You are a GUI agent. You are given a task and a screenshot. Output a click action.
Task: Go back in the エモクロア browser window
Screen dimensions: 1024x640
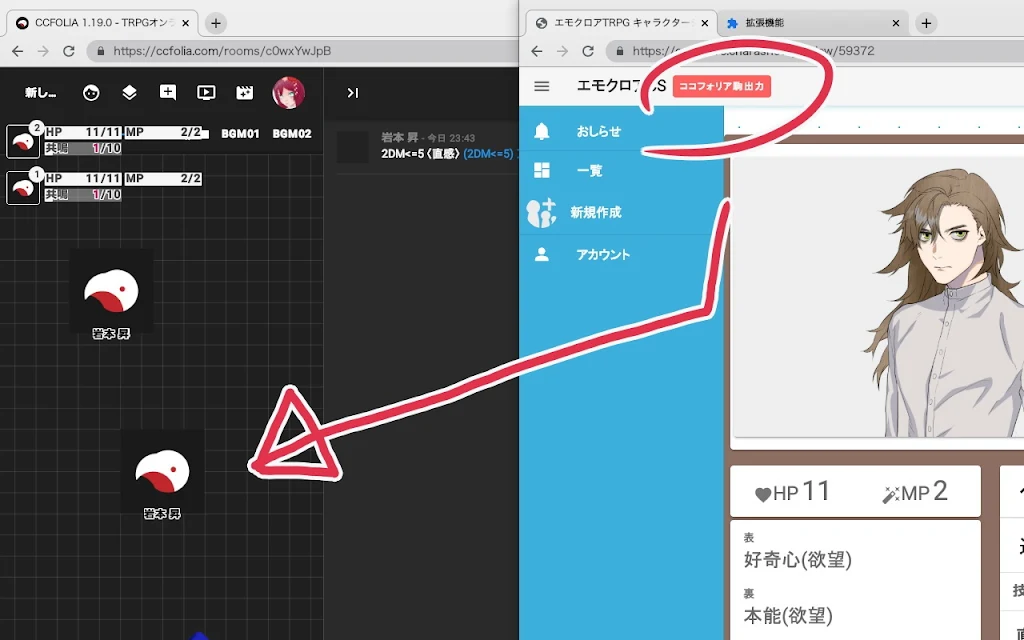(537, 51)
